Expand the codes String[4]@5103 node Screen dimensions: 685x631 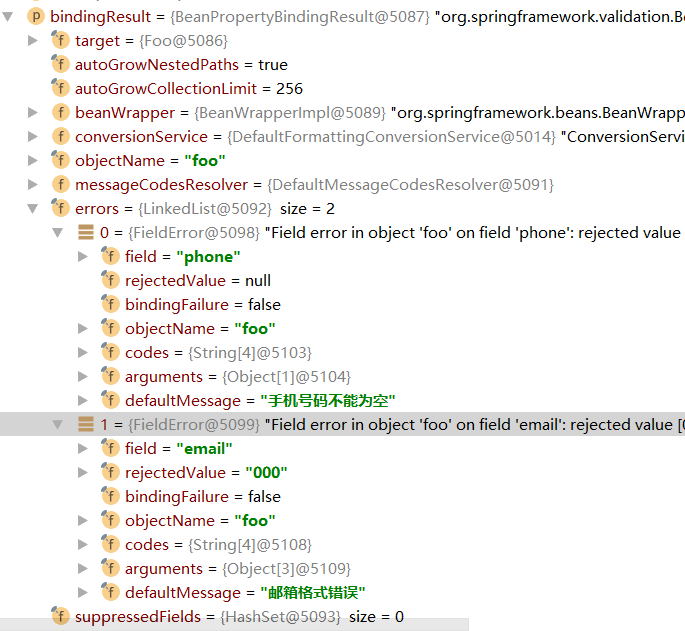[83, 353]
